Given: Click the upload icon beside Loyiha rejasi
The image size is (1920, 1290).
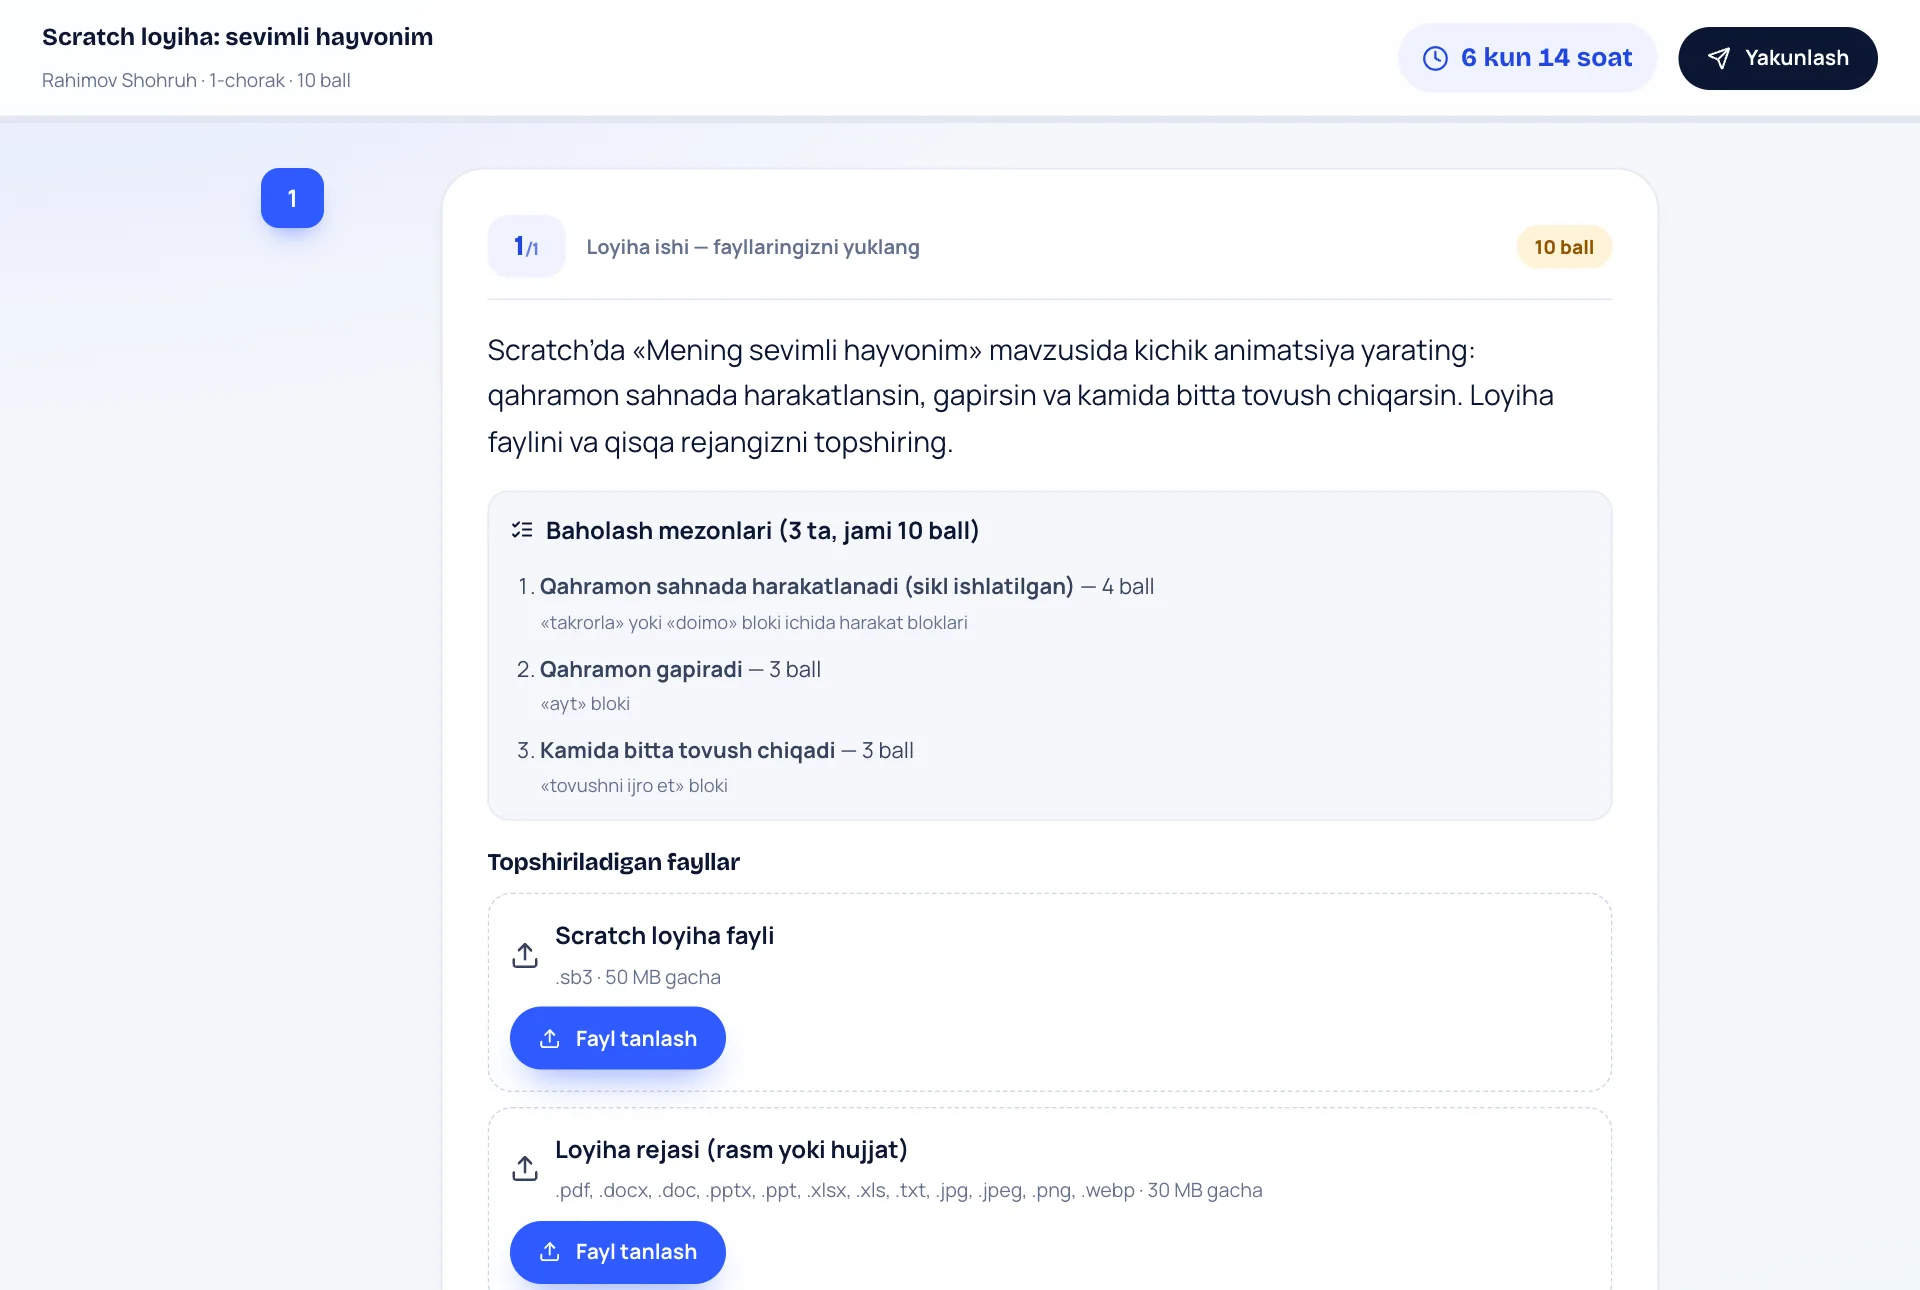Looking at the screenshot, I should pyautogui.click(x=525, y=1168).
